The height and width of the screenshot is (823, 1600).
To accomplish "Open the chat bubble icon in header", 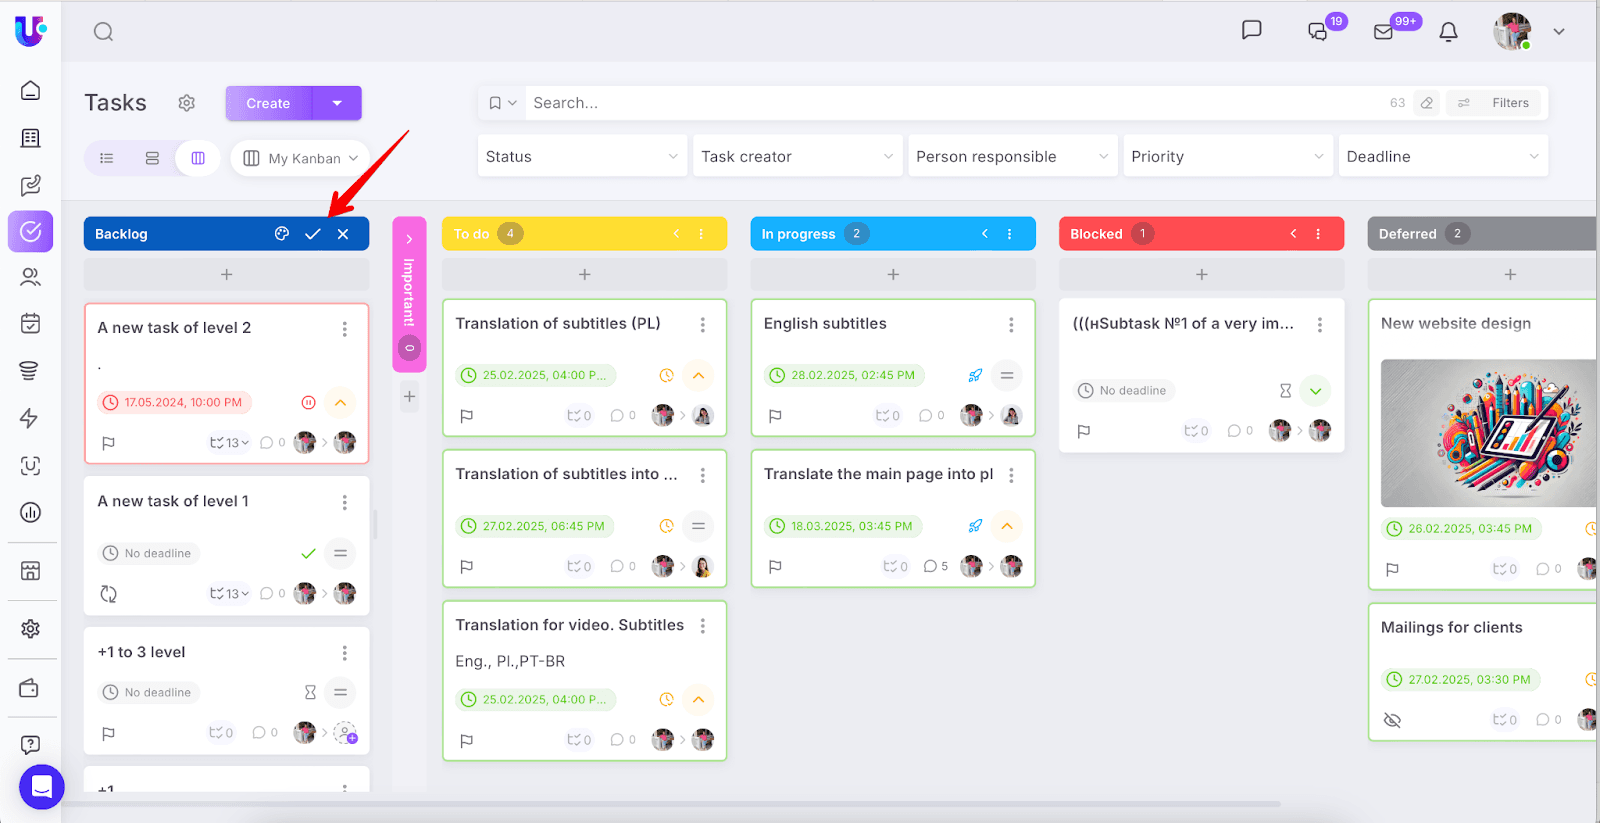I will tap(1251, 30).
